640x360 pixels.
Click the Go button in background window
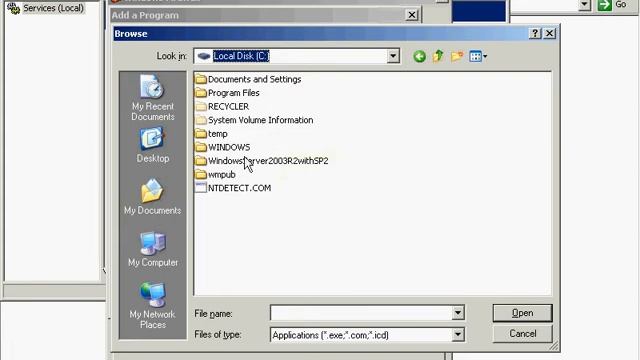[x=613, y=4]
